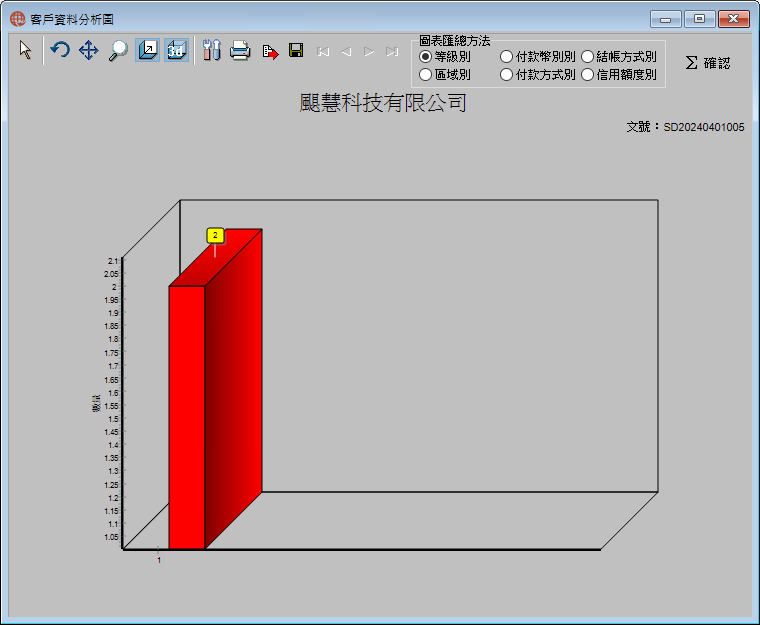Viewport: 760px width, 625px height.
Task: Select the 區域別 radio option
Action: tap(445, 75)
